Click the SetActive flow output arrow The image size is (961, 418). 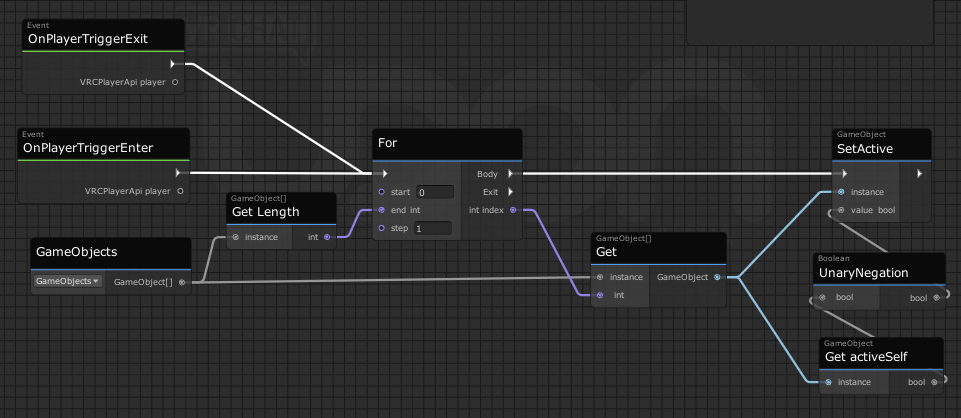pyautogui.click(x=919, y=174)
